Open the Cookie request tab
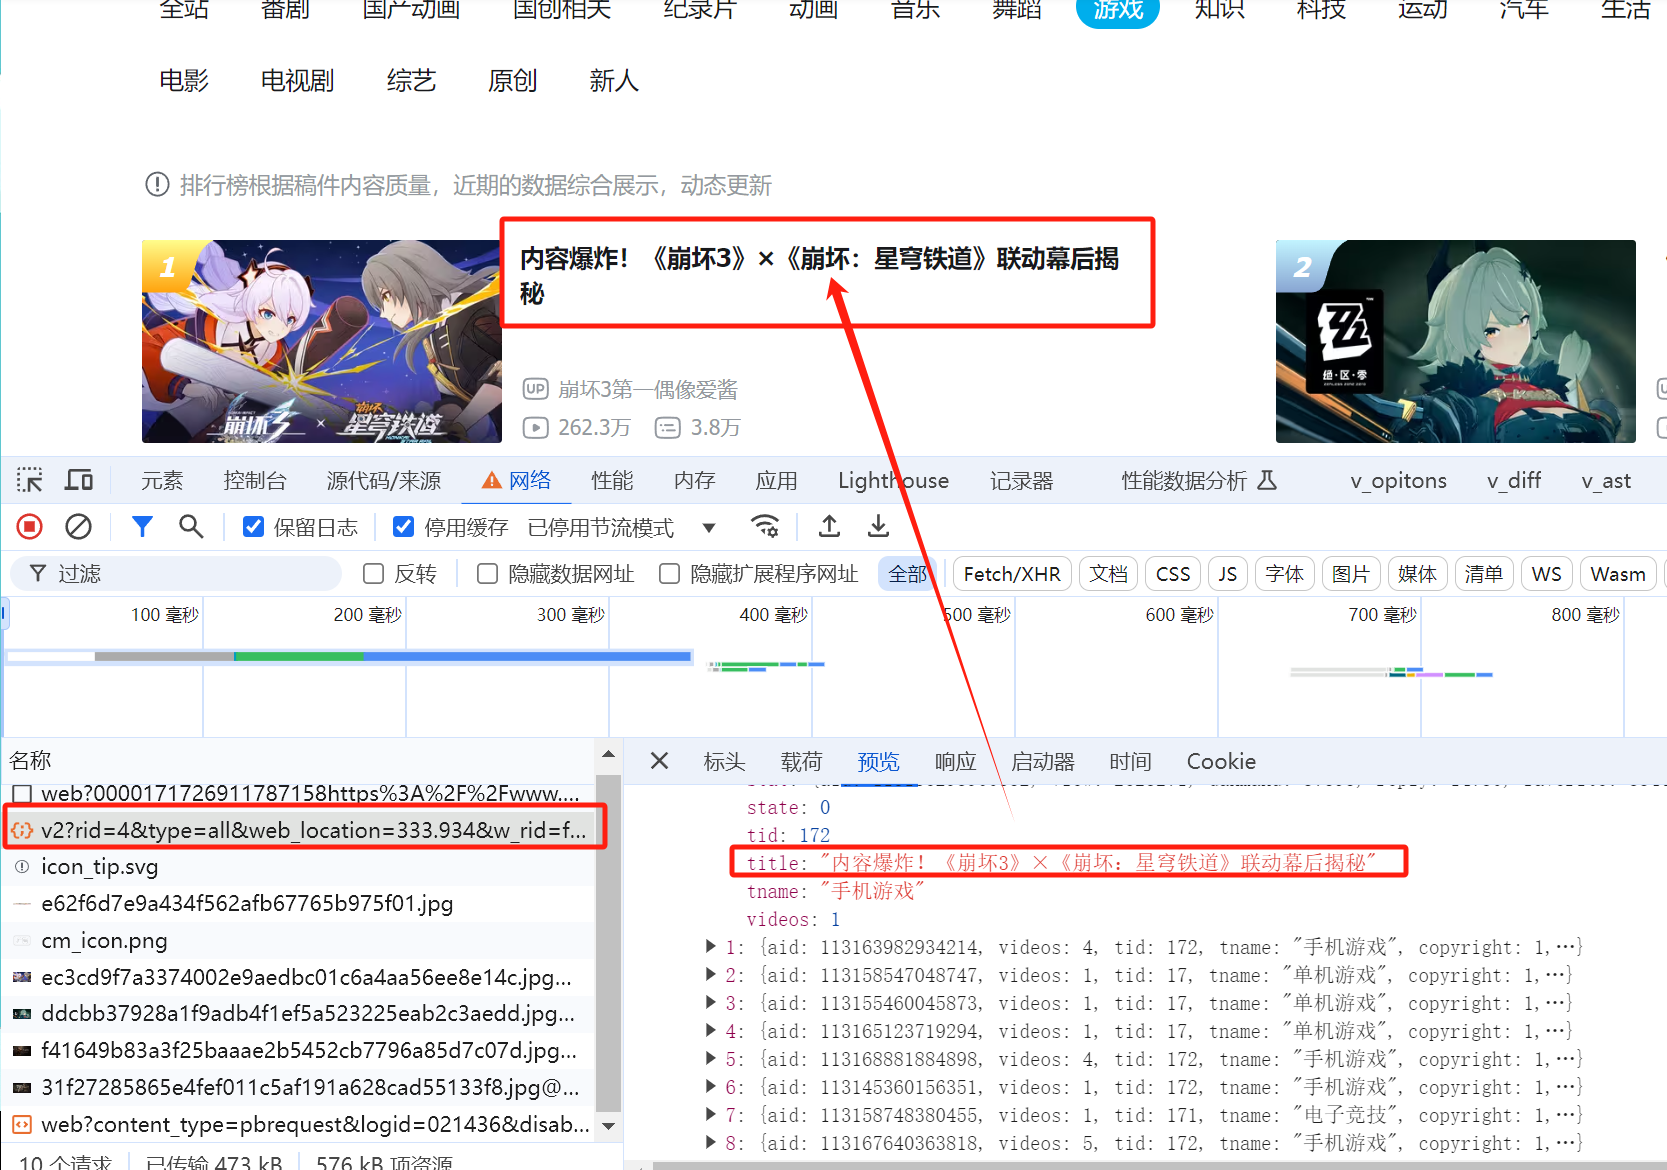 (x=1221, y=762)
